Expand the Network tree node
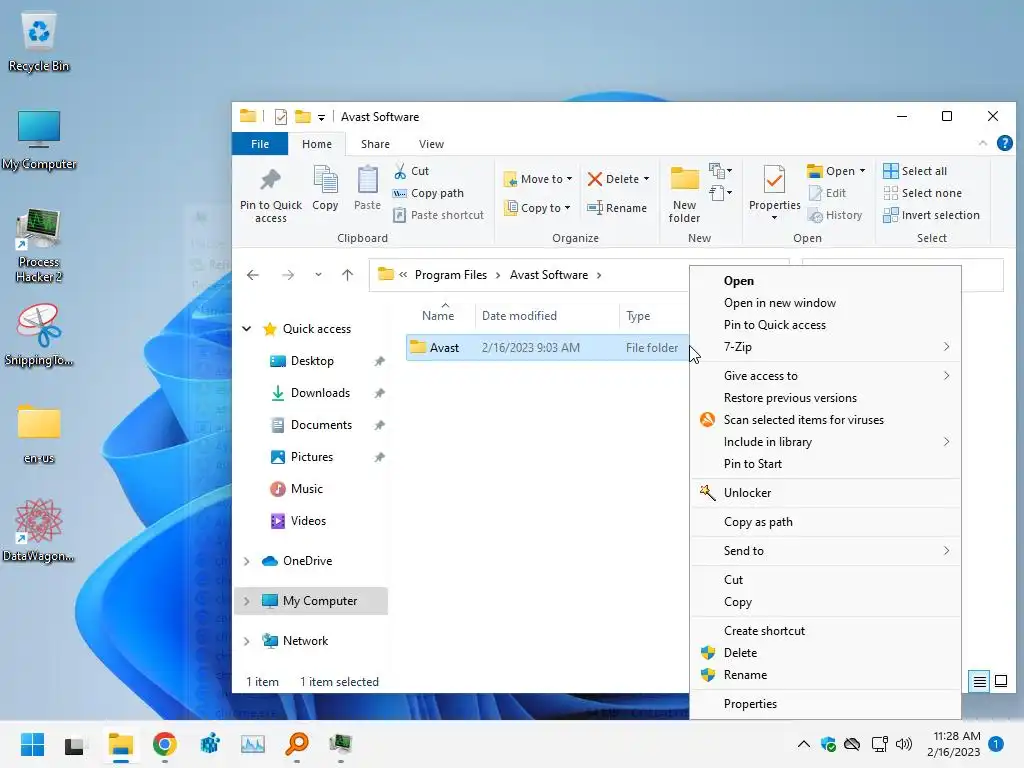This screenshot has width=1024, height=768. pyautogui.click(x=247, y=641)
